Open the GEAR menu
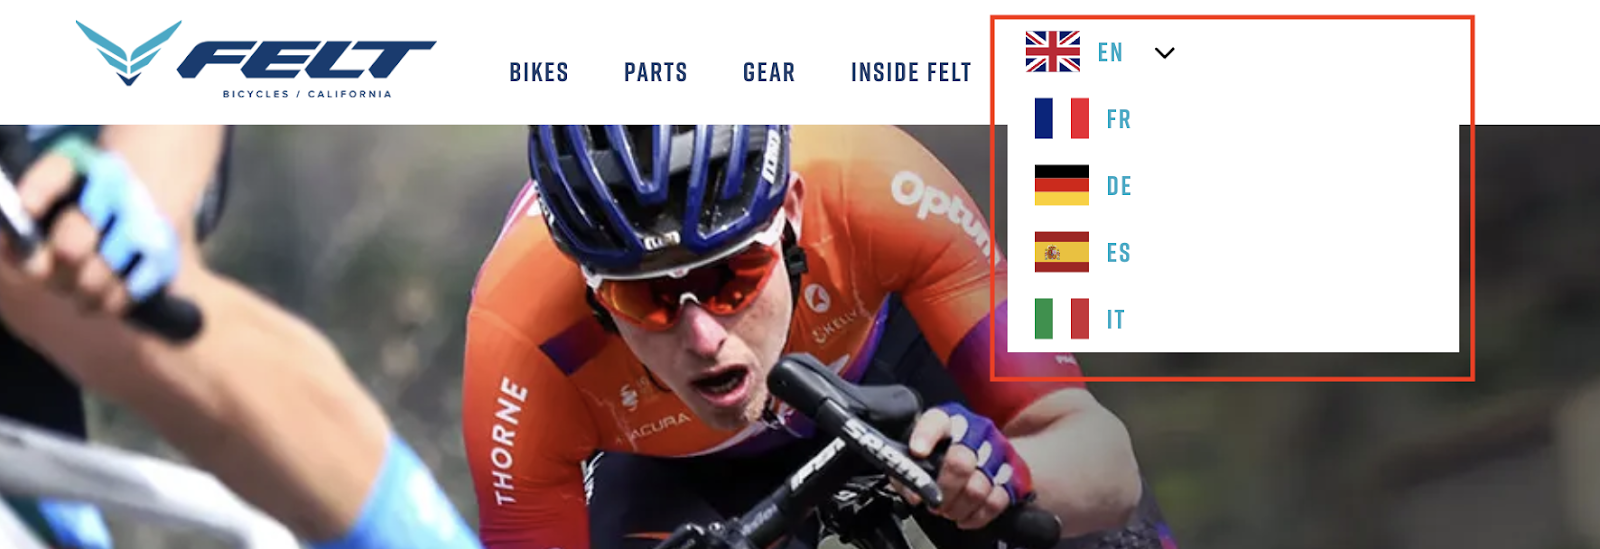This screenshot has width=1600, height=549. 769,72
